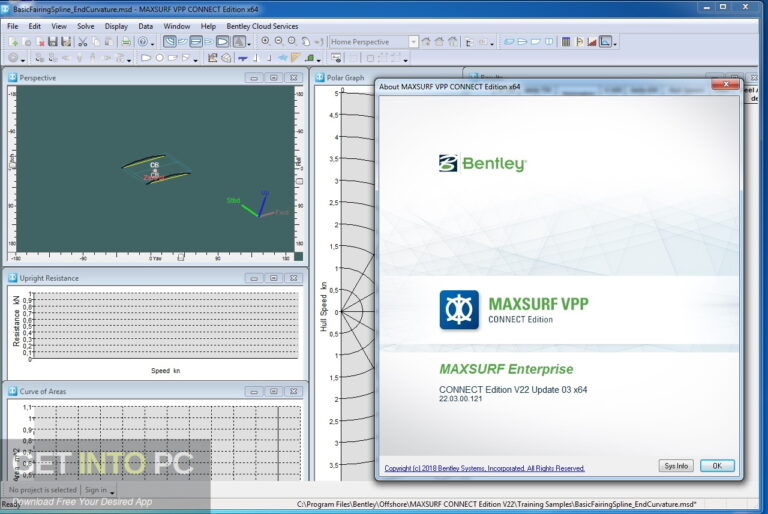Open the View menu
The width and height of the screenshot is (768, 514).
pos(59,26)
